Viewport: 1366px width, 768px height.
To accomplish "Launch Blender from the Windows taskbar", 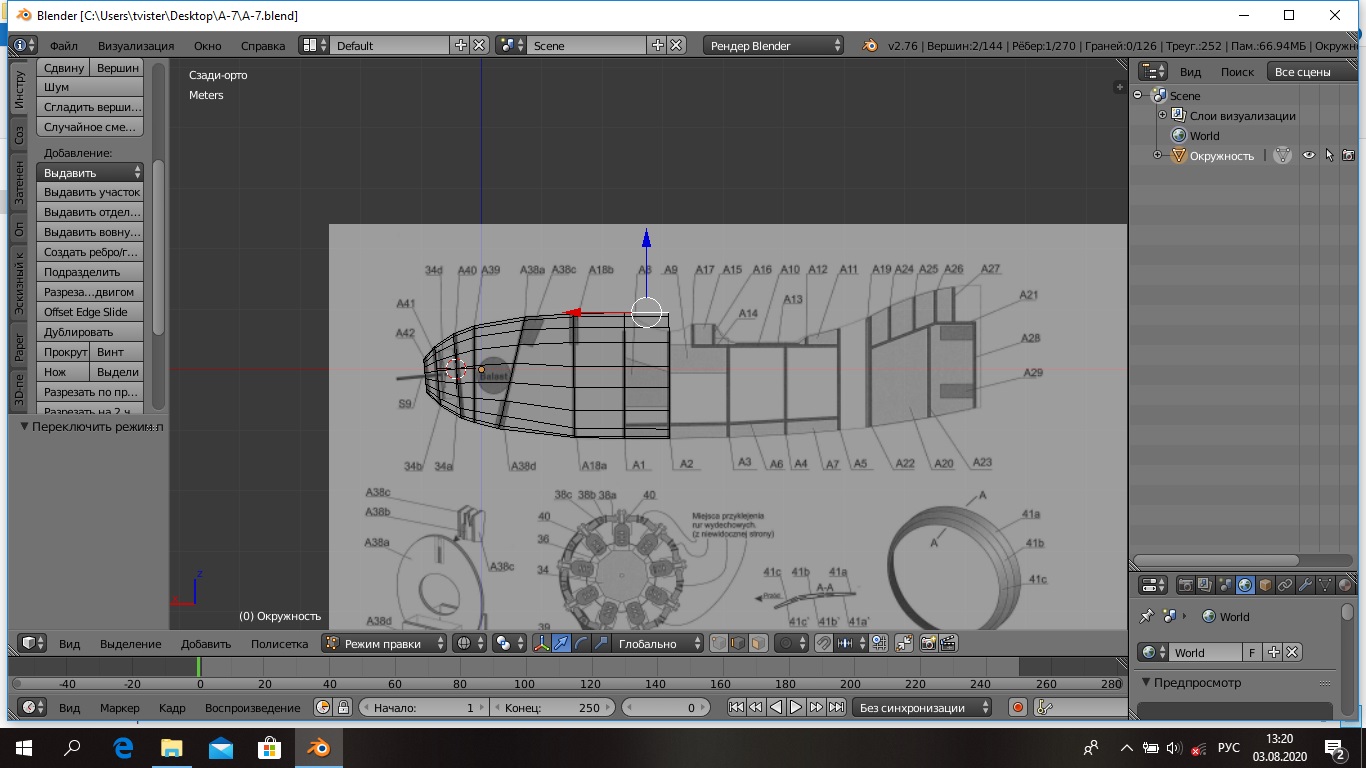I will click(318, 748).
